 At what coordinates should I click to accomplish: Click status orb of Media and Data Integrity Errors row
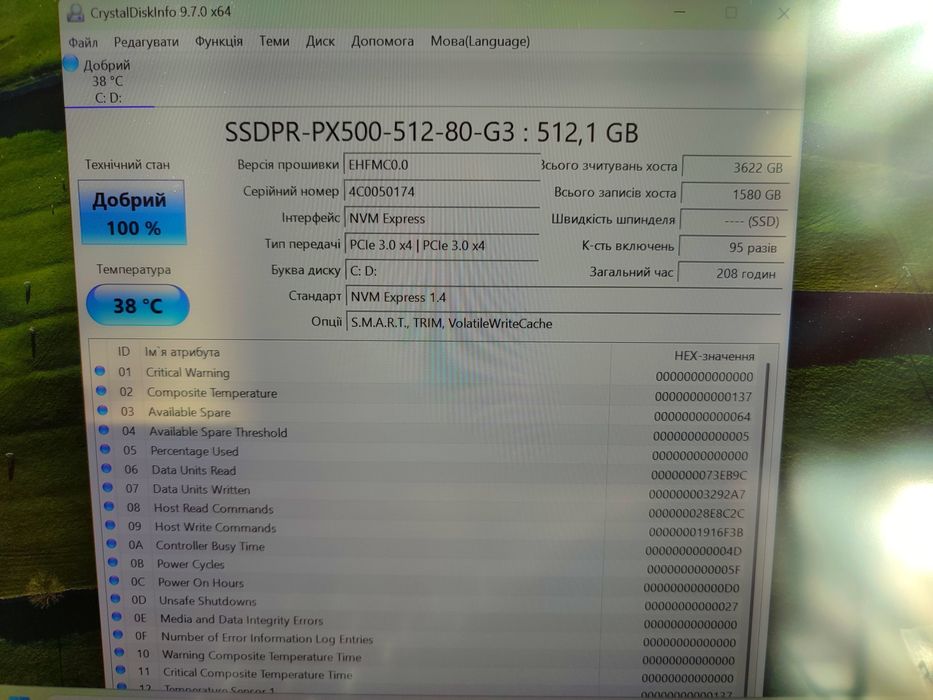pyautogui.click(x=117, y=617)
